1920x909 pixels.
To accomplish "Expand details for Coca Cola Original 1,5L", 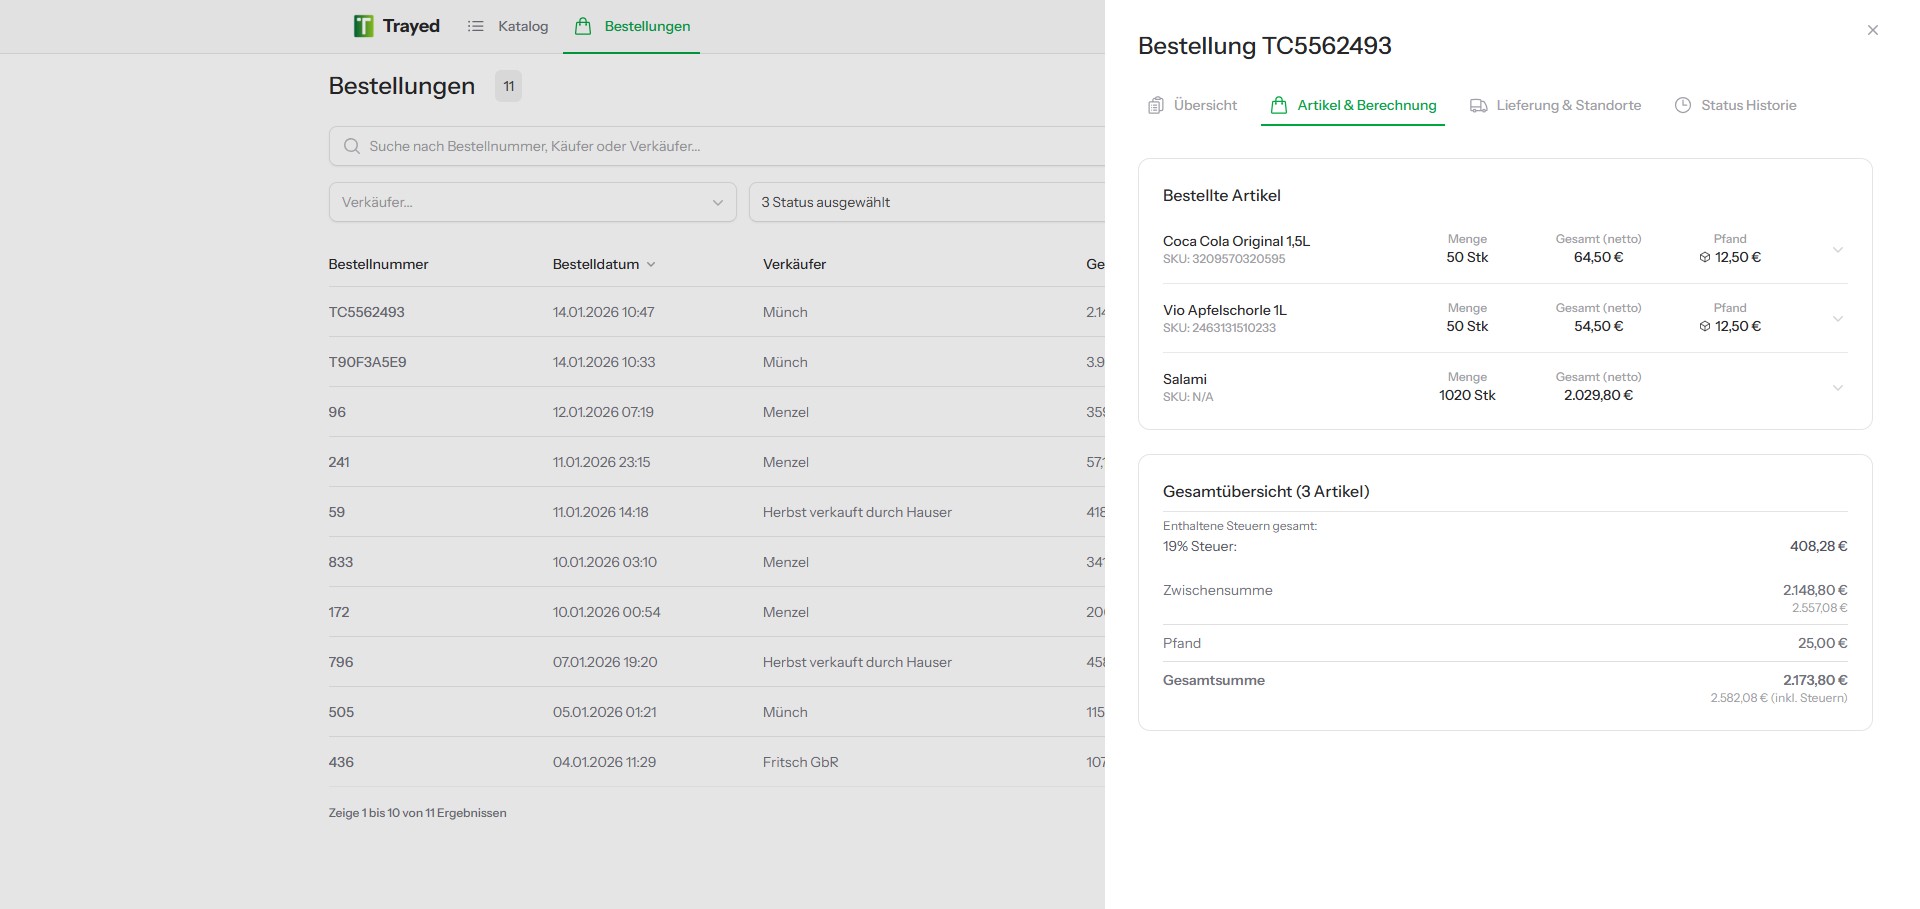I will (x=1838, y=249).
